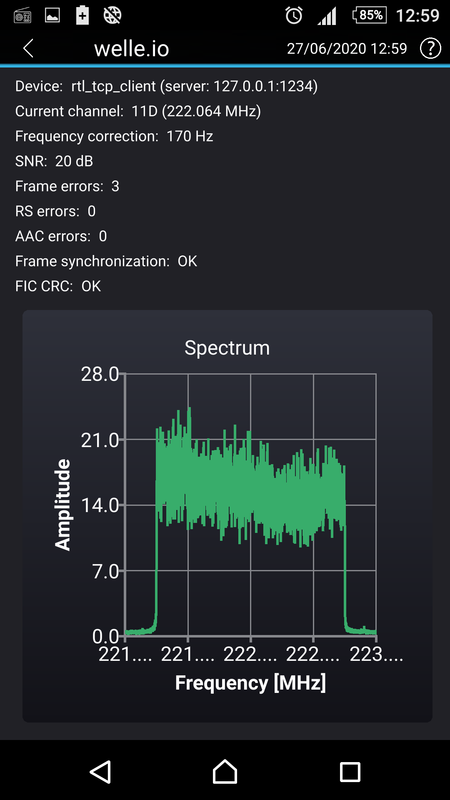
Task: Tap the Frequency [MHz] axis label
Action: pyautogui.click(x=251, y=683)
